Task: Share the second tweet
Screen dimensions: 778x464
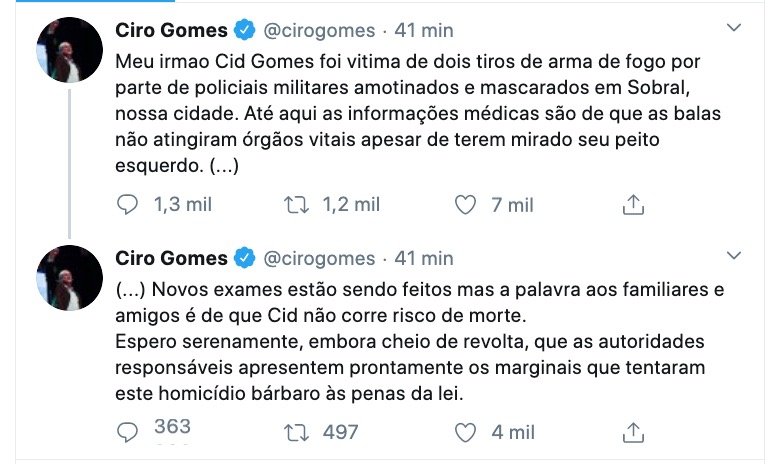Action: coord(632,432)
